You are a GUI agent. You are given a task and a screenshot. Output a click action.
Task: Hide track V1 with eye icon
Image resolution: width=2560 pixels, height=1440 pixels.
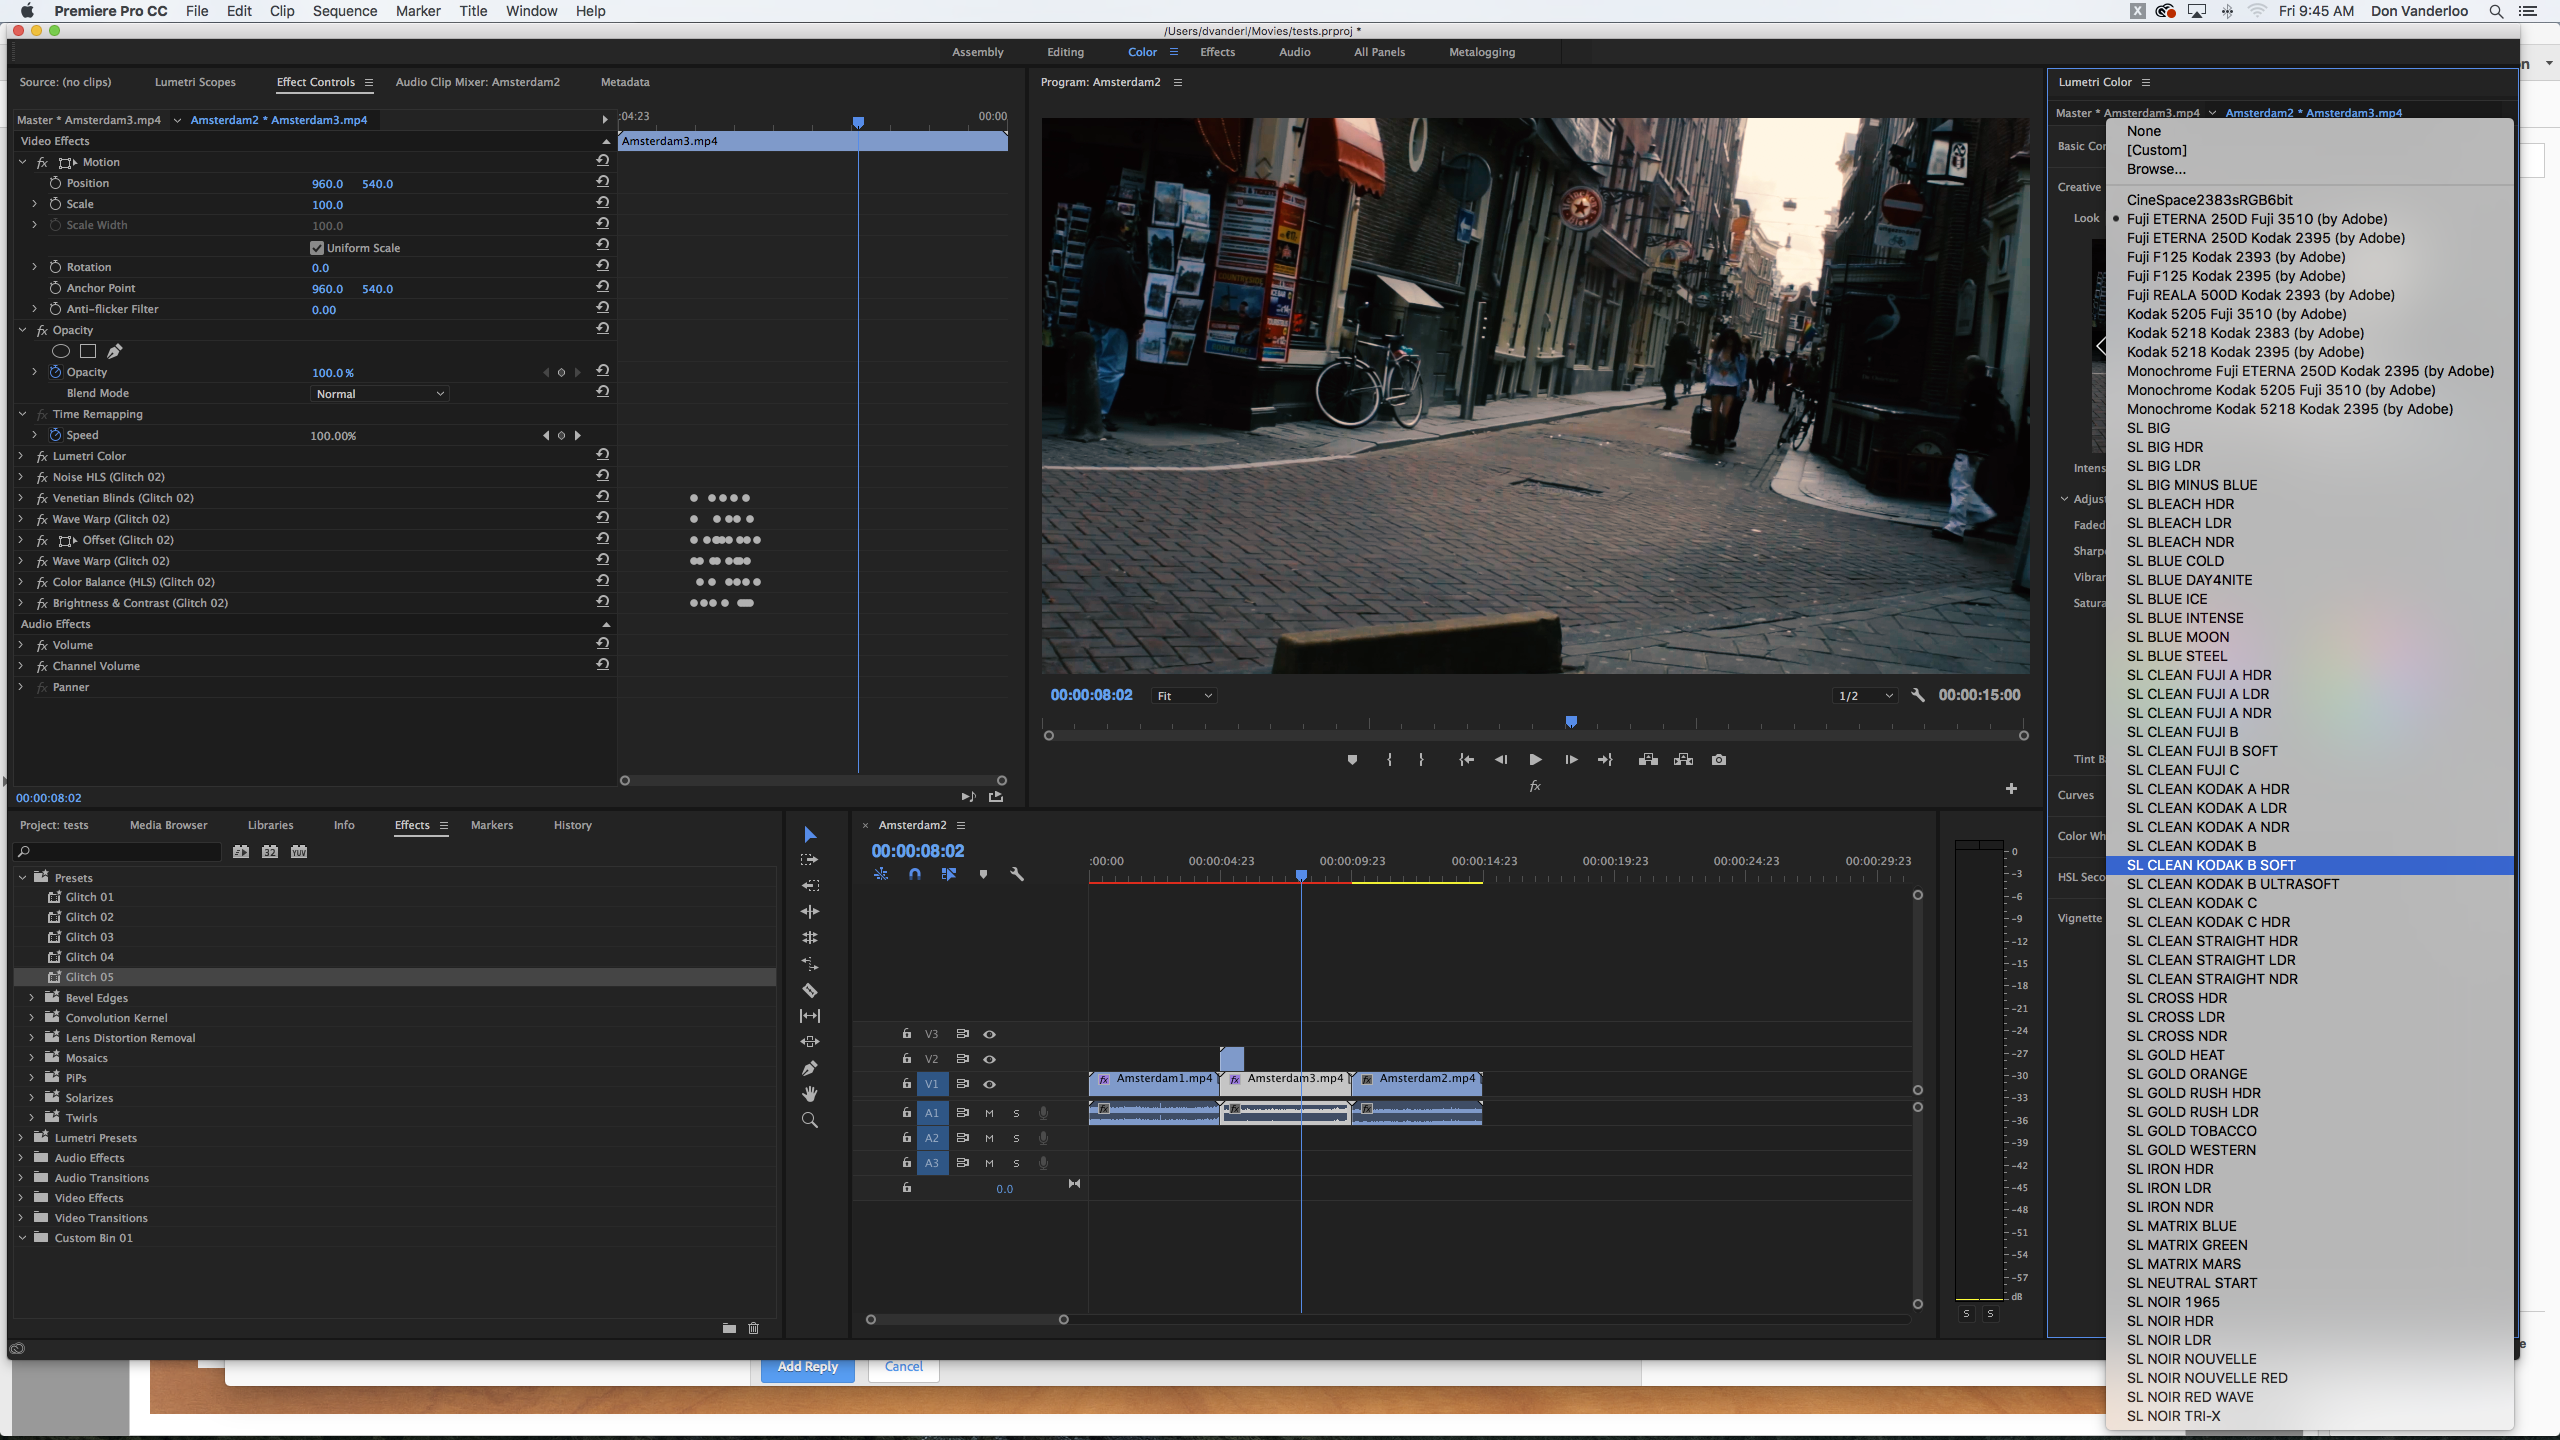[x=989, y=1084]
